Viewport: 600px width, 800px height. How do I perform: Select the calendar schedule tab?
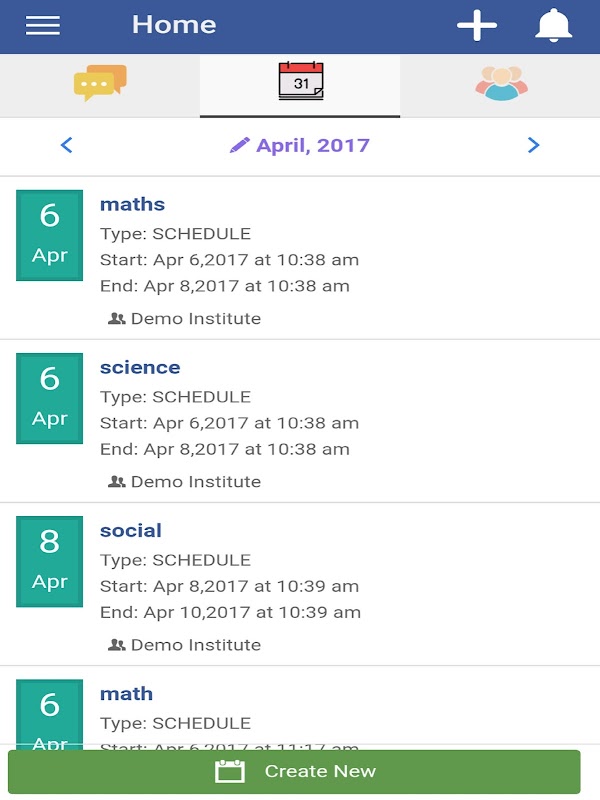click(300, 84)
